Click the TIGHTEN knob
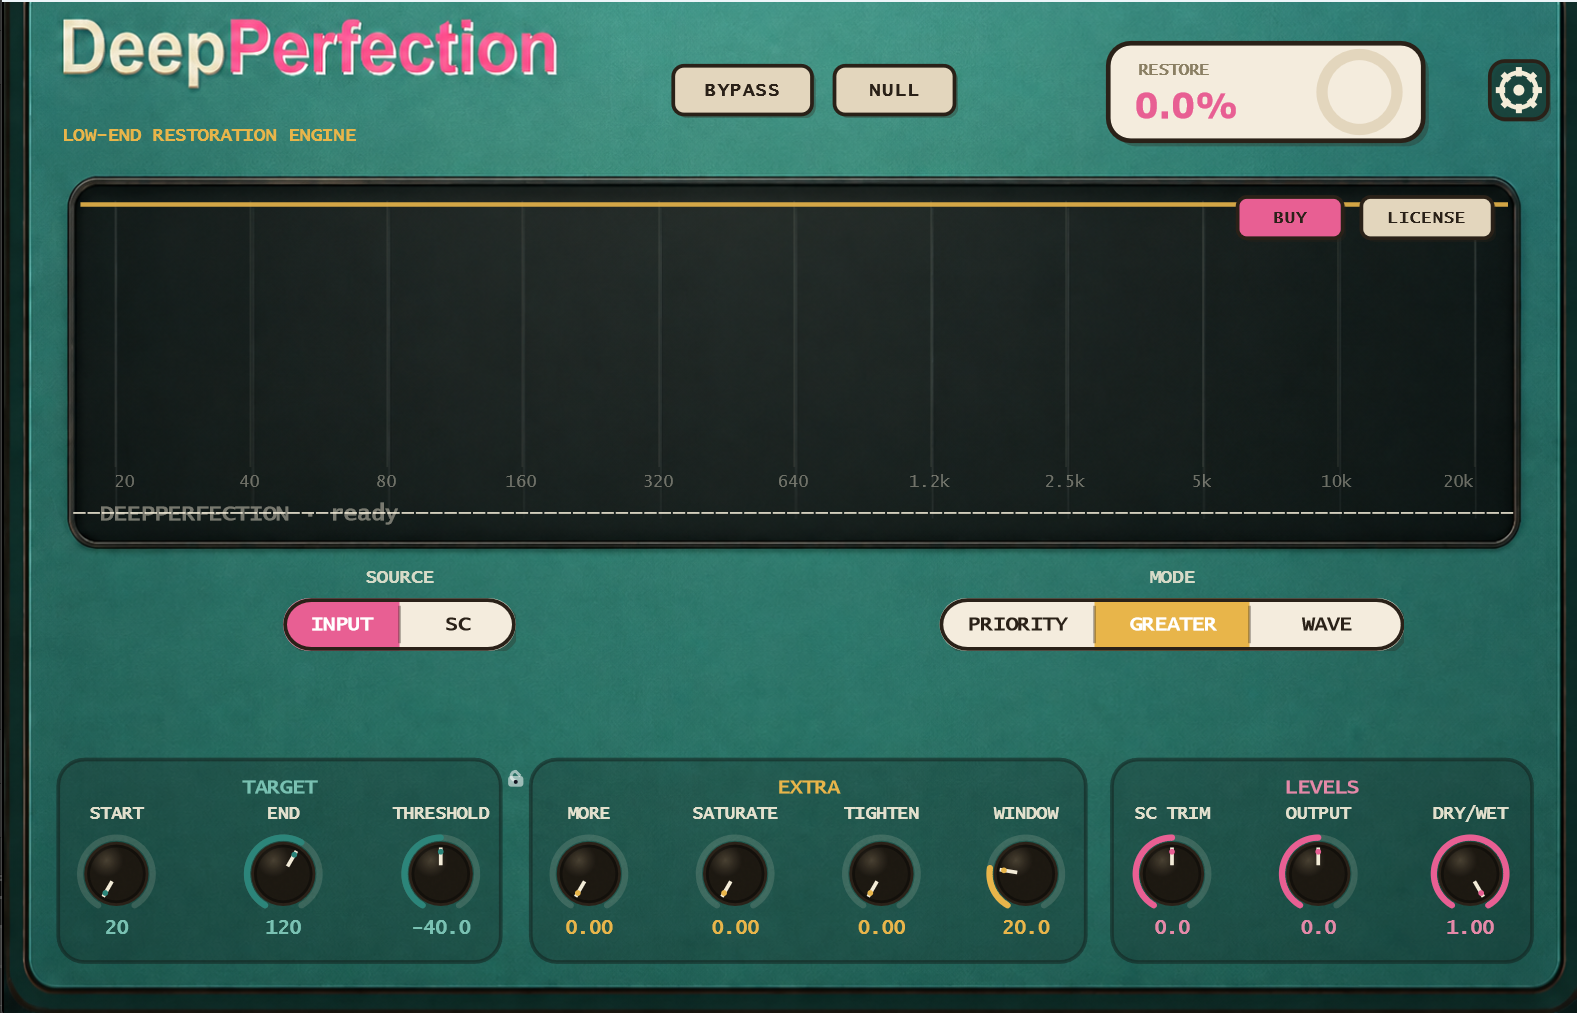 pos(881,873)
